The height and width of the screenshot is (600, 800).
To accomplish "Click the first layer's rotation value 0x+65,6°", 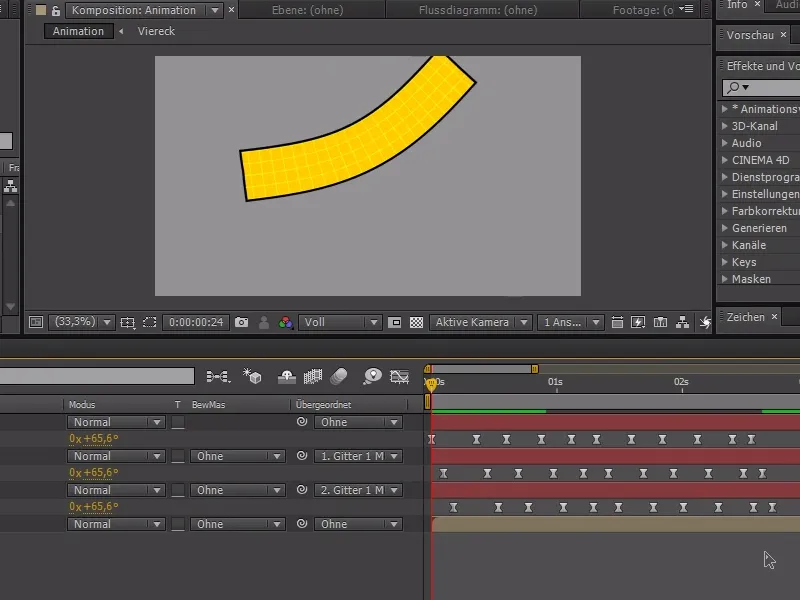I will coord(94,439).
